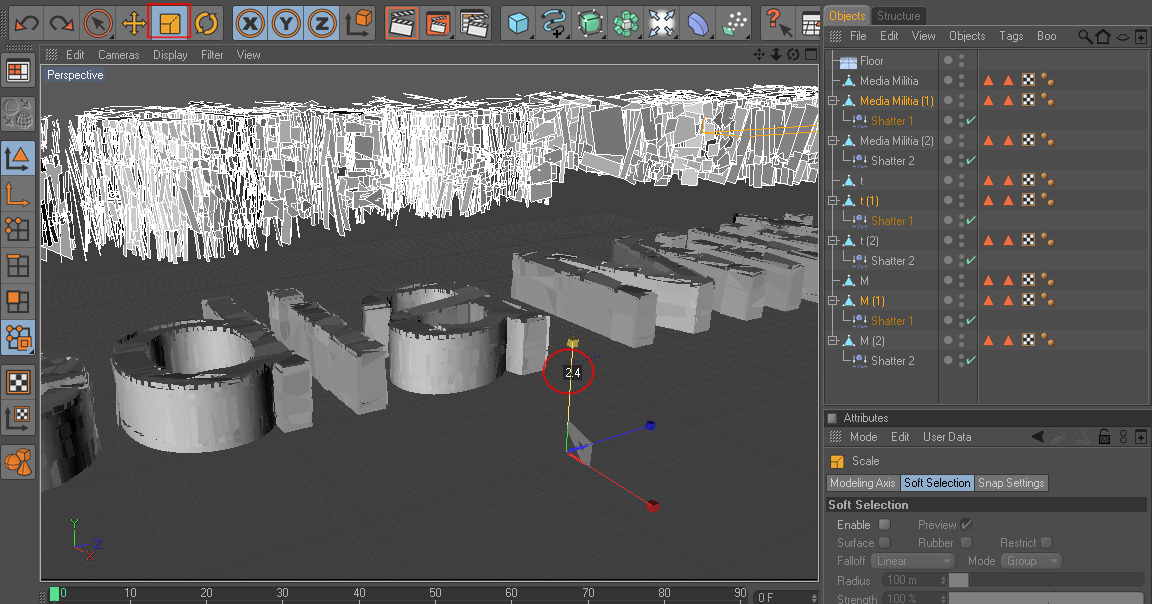Toggle the Floor visibility dot

click(948, 60)
